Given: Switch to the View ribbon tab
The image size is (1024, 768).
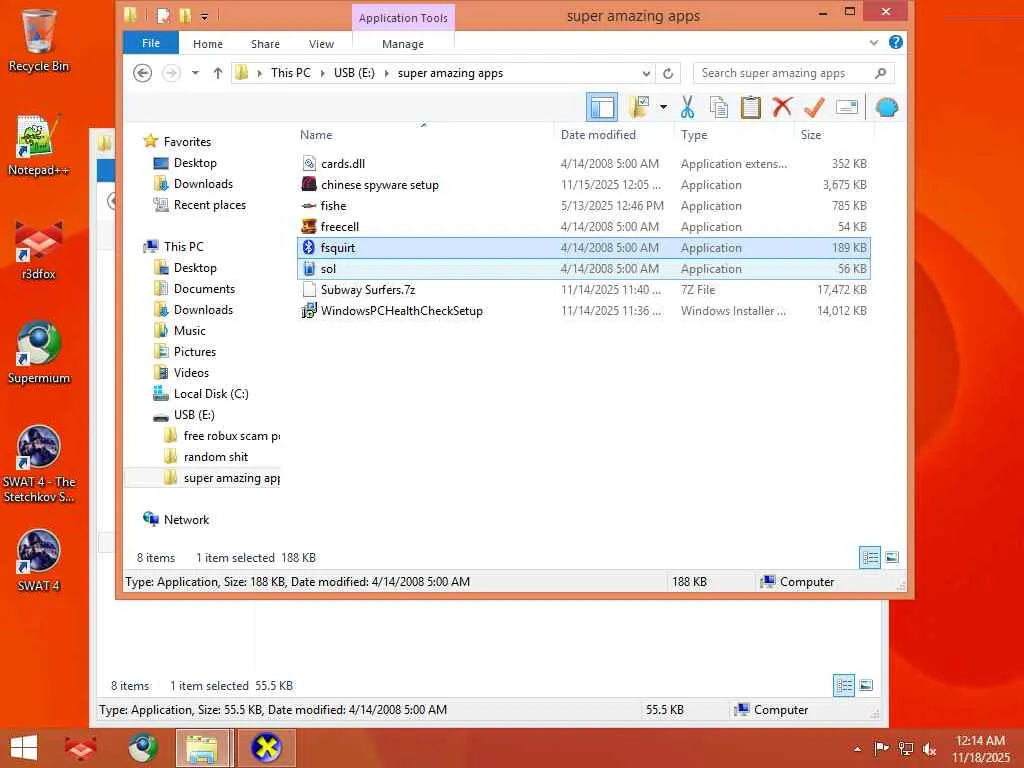Looking at the screenshot, I should pos(321,44).
